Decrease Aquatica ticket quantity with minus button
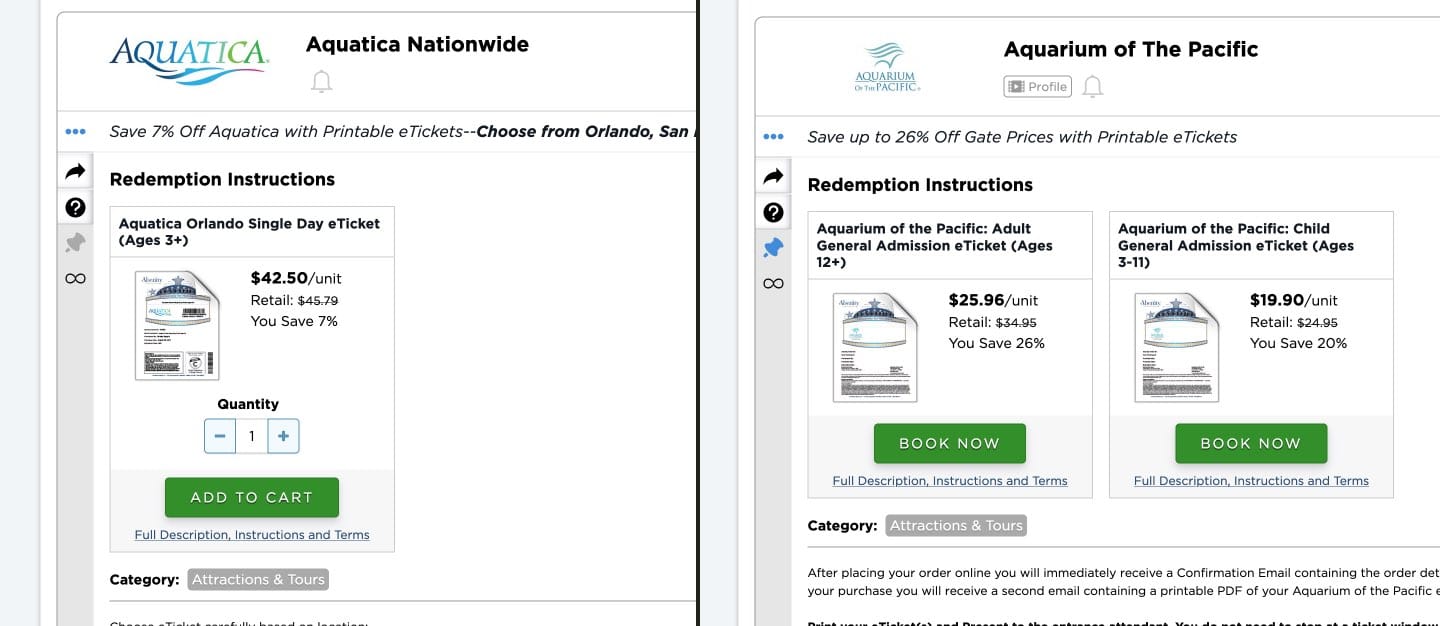Viewport: 1440px width, 626px height. [x=220, y=436]
